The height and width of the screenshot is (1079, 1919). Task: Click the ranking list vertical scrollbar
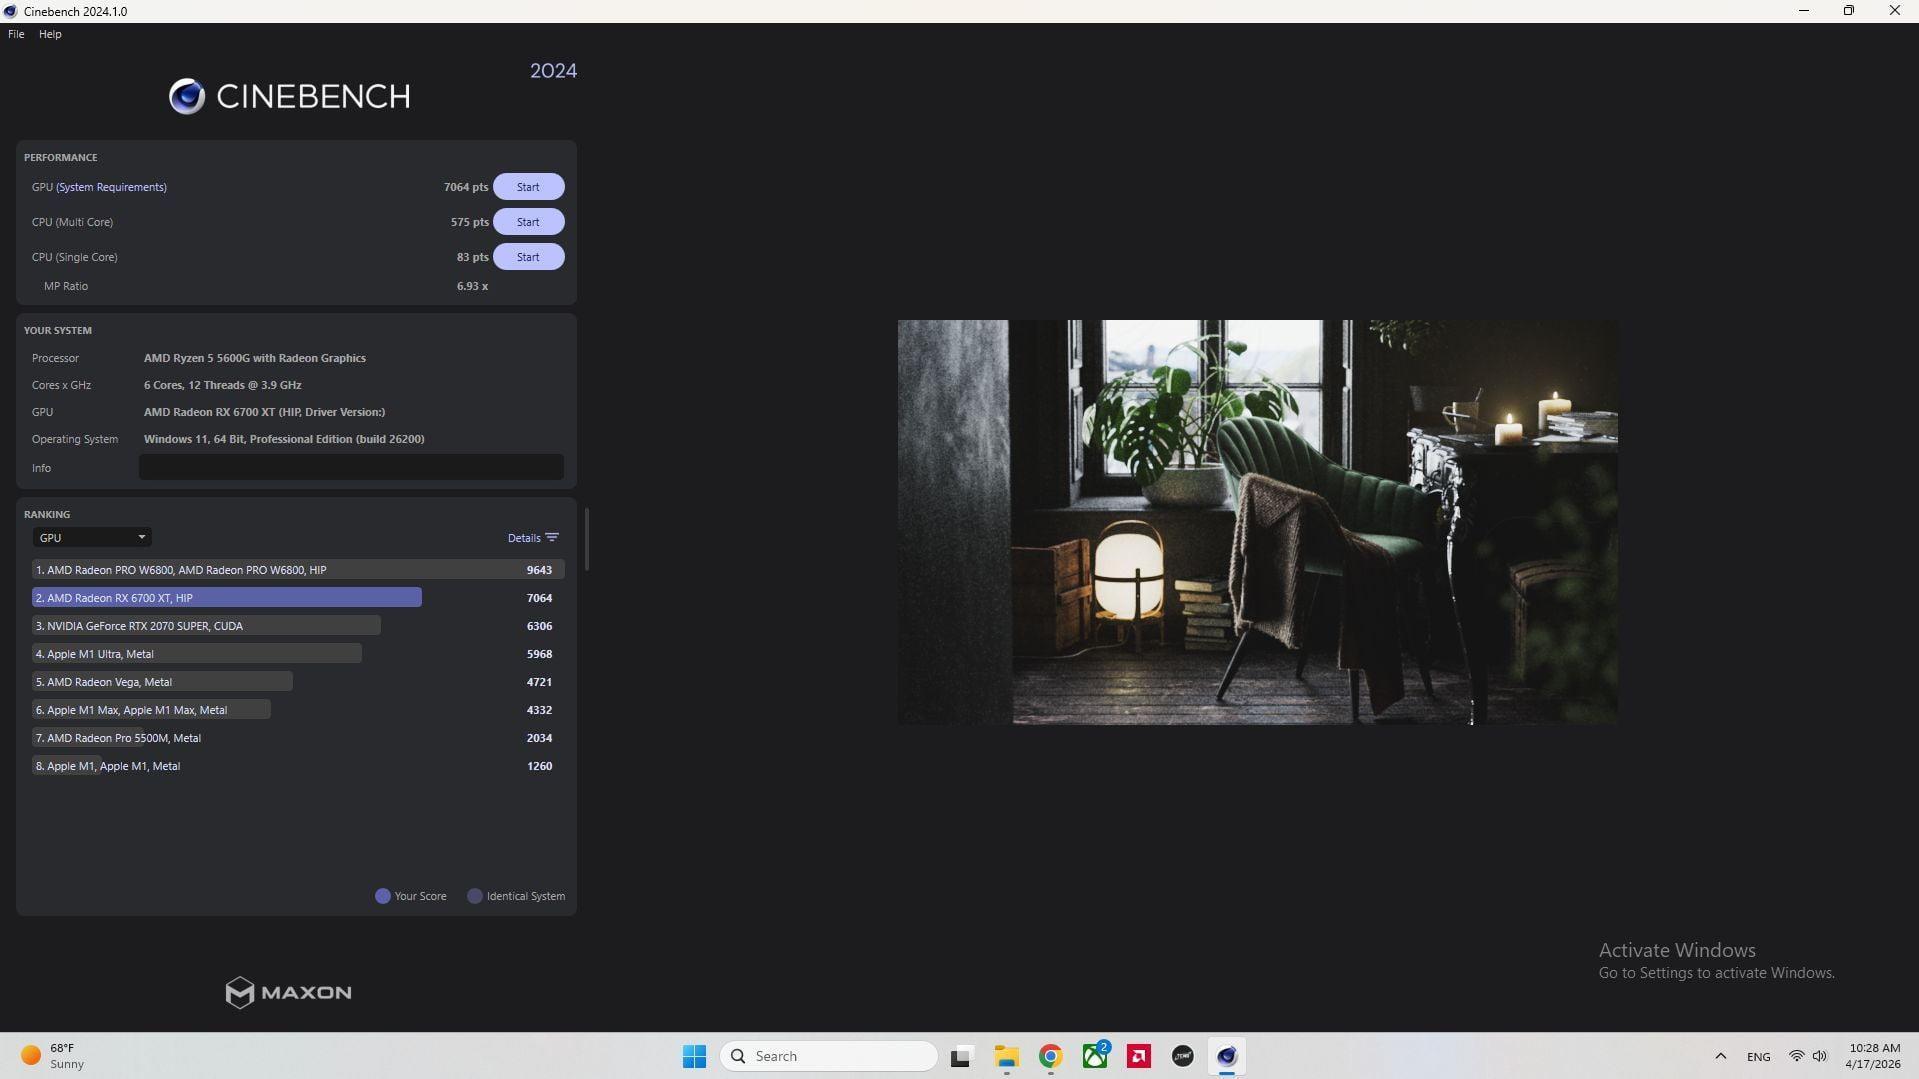(586, 539)
